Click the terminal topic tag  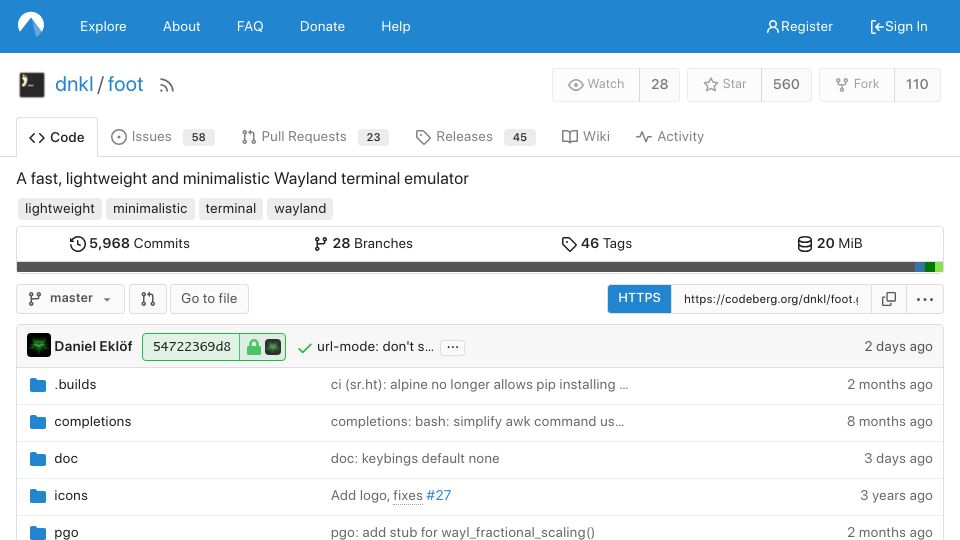[x=231, y=209]
